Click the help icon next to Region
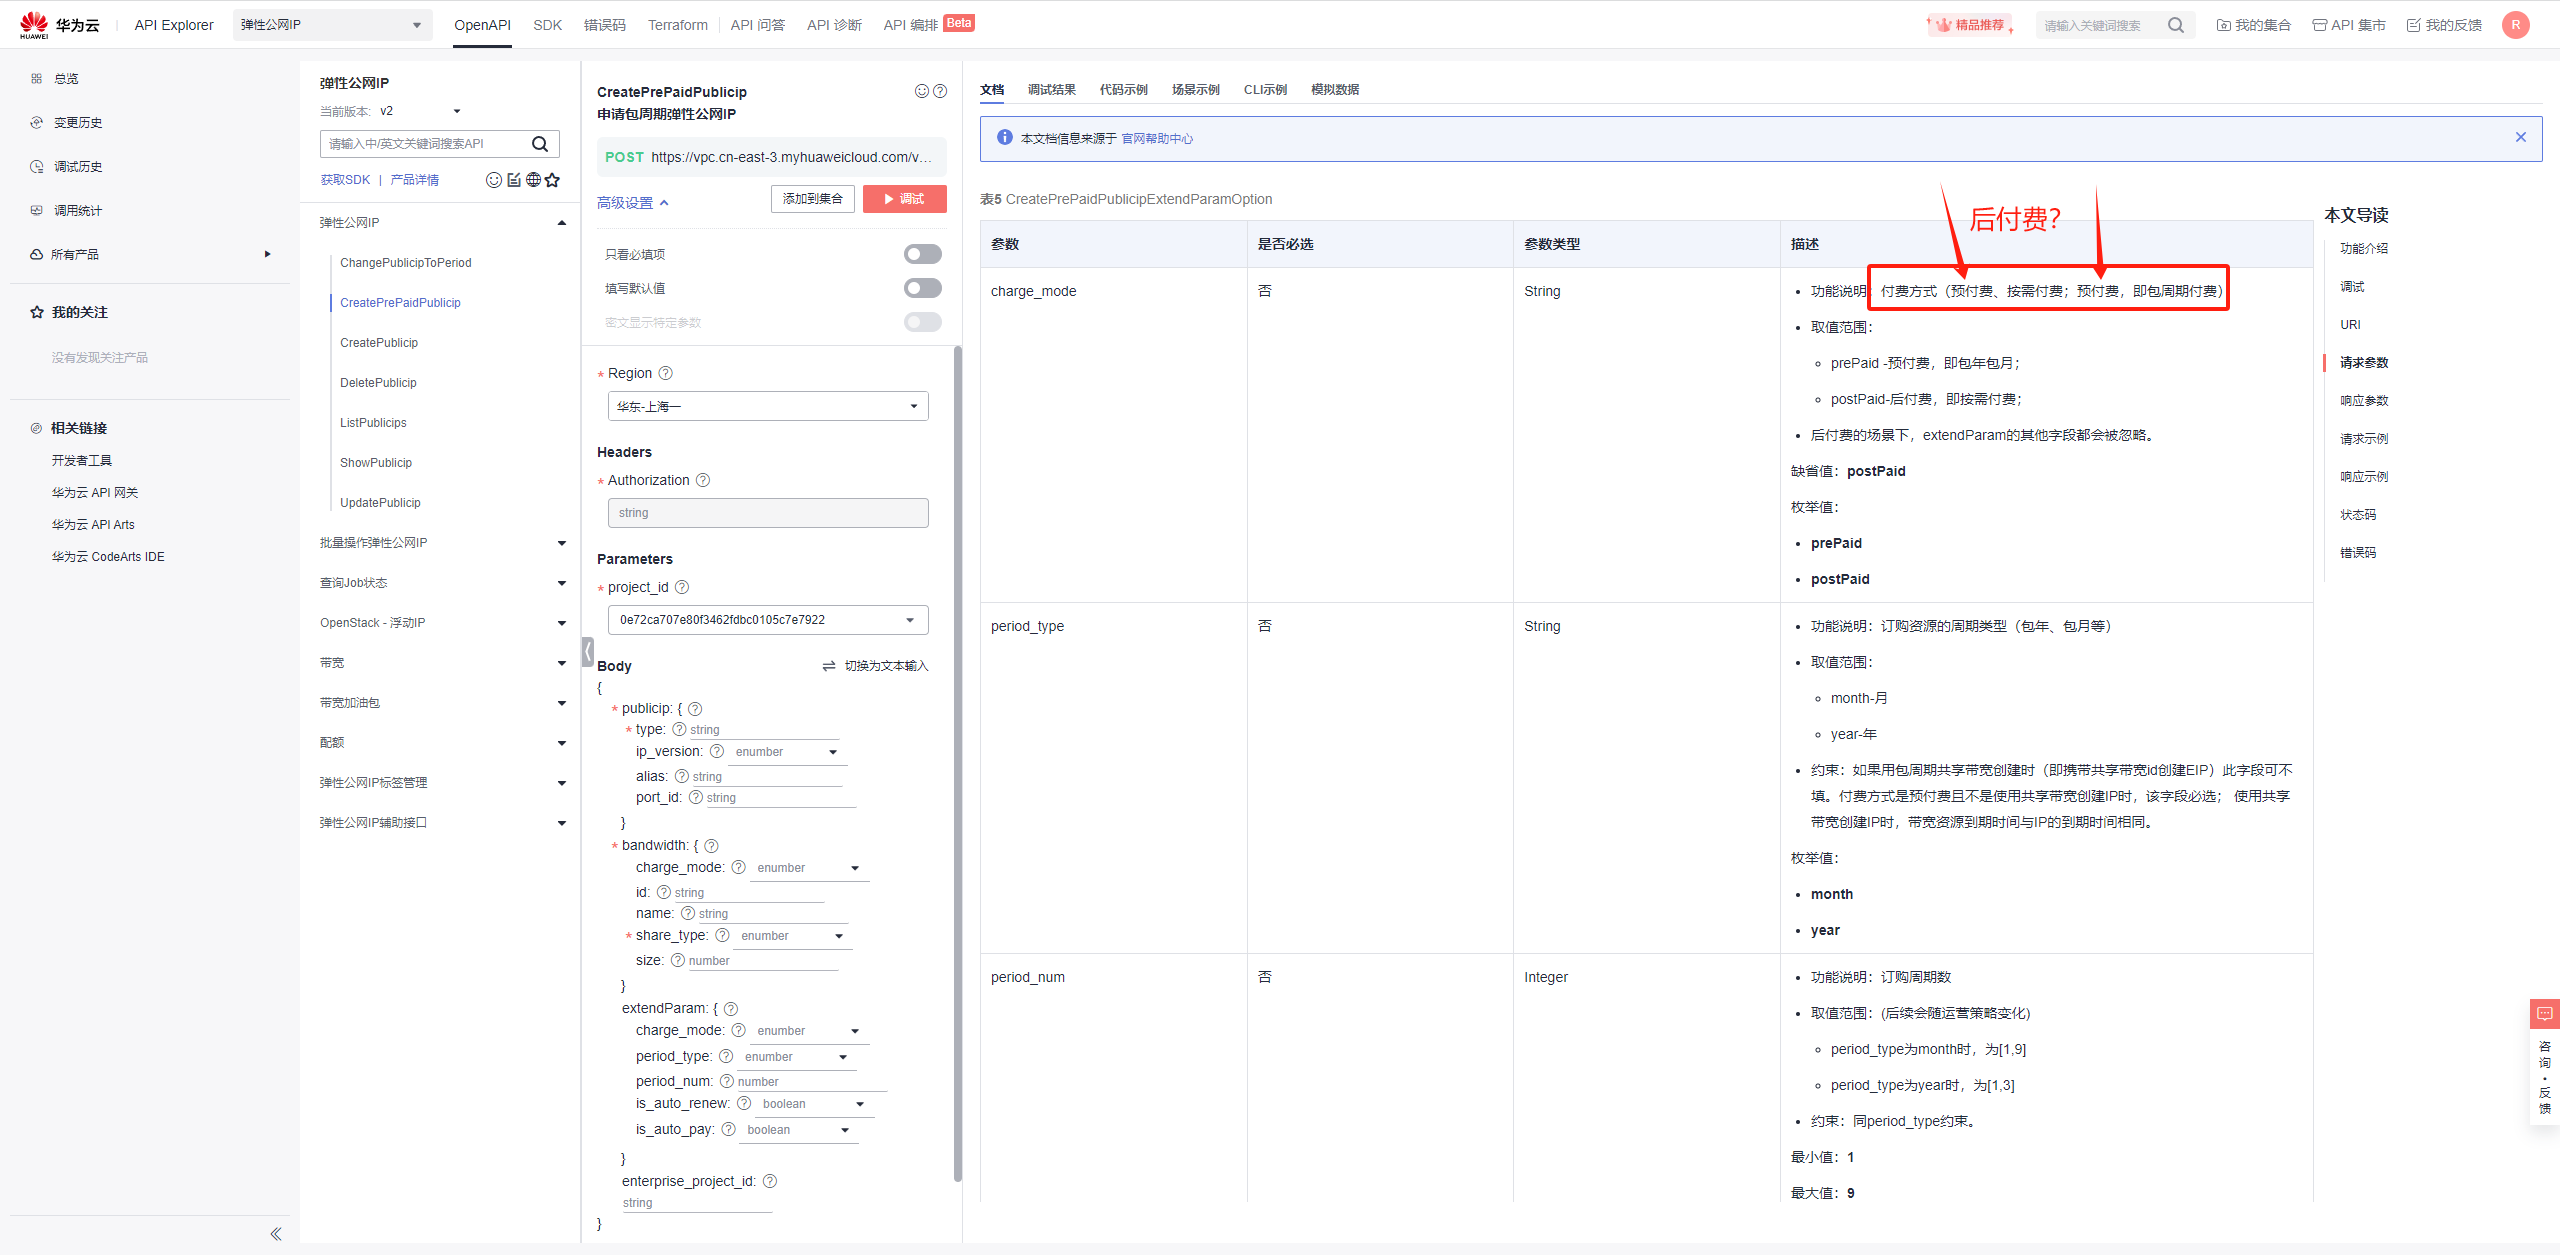2560x1255 pixels. tap(666, 373)
